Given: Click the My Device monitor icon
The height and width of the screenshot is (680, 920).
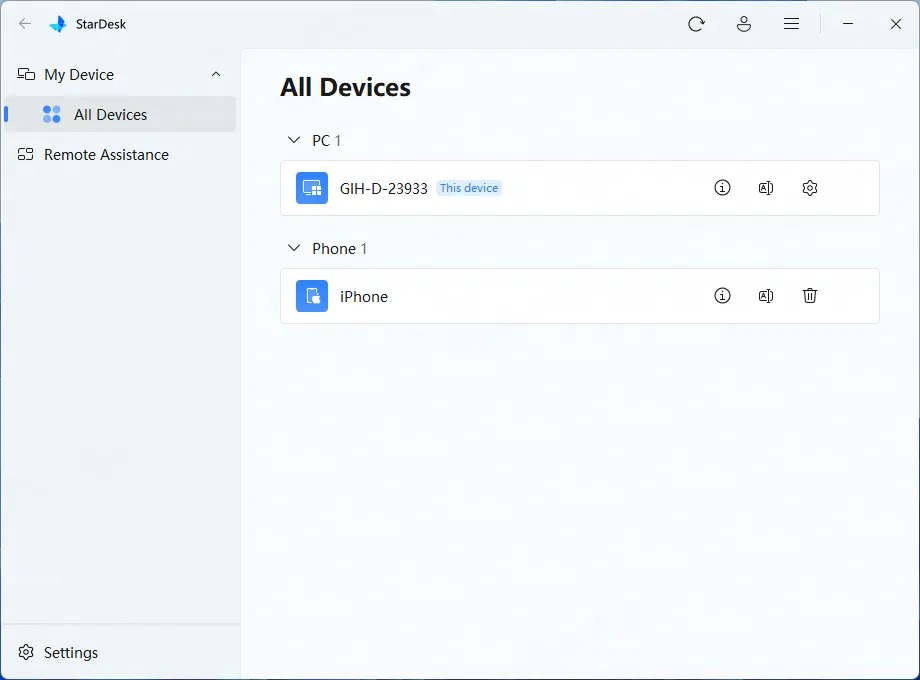Looking at the screenshot, I should (26, 74).
